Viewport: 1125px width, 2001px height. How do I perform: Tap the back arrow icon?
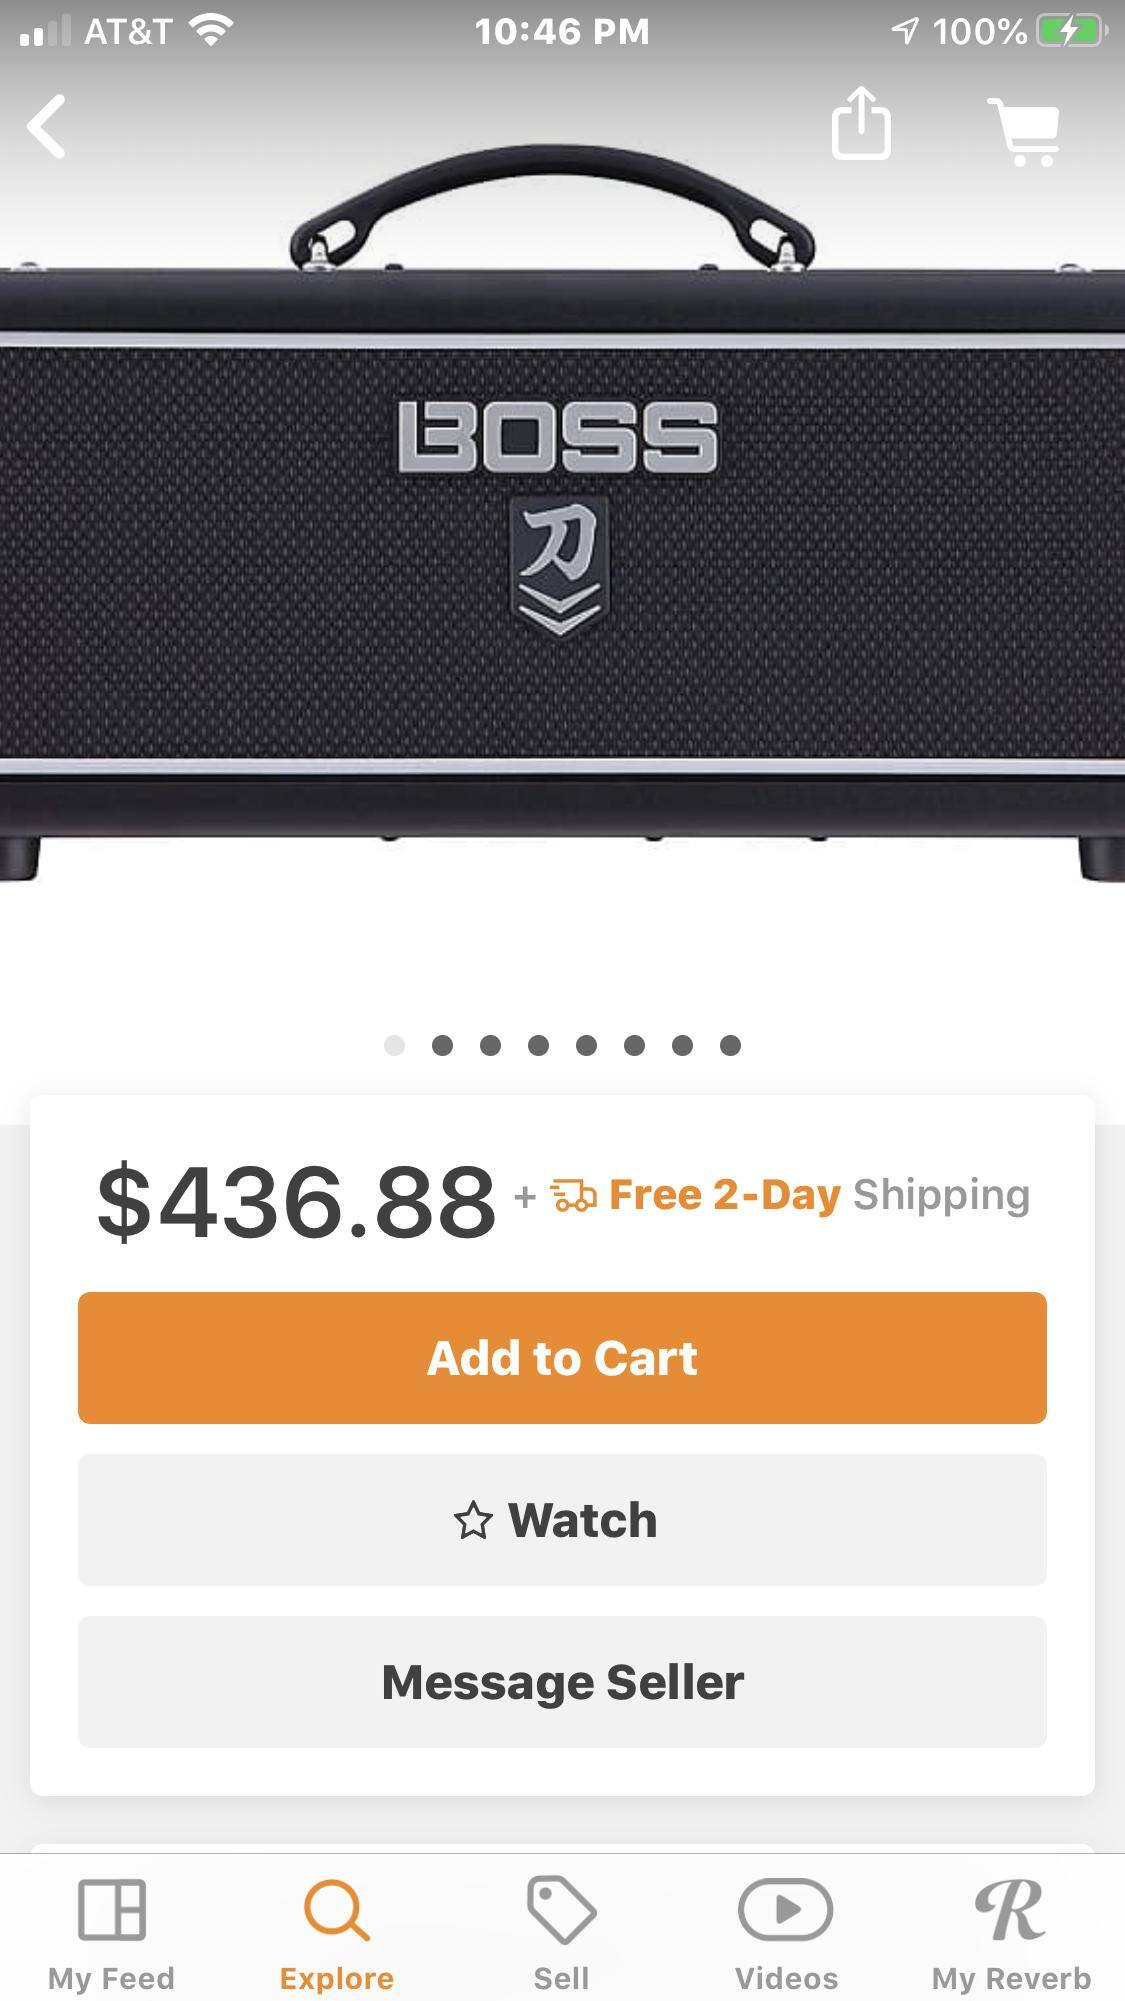(x=47, y=126)
